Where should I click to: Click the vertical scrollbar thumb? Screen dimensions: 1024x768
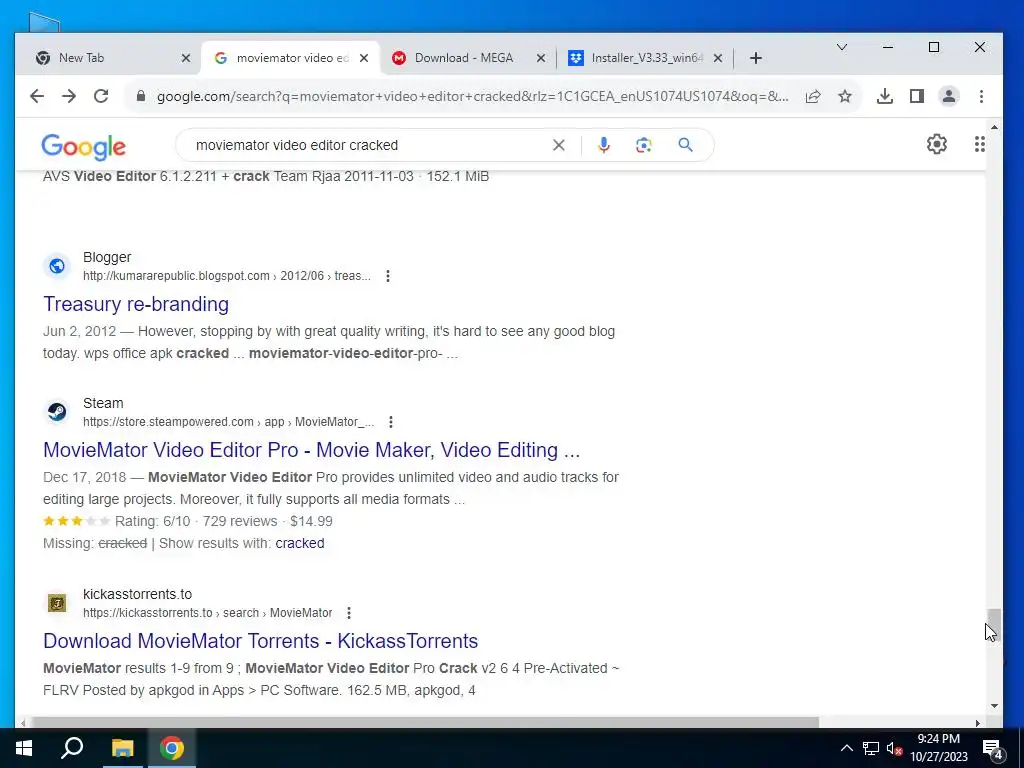994,624
